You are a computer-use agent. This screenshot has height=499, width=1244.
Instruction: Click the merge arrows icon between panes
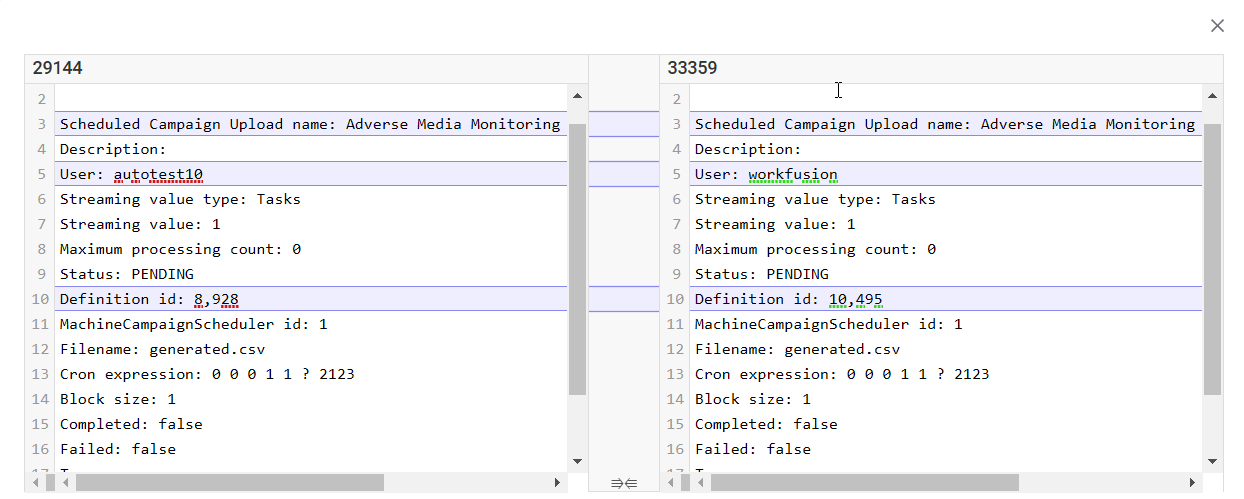pos(624,484)
